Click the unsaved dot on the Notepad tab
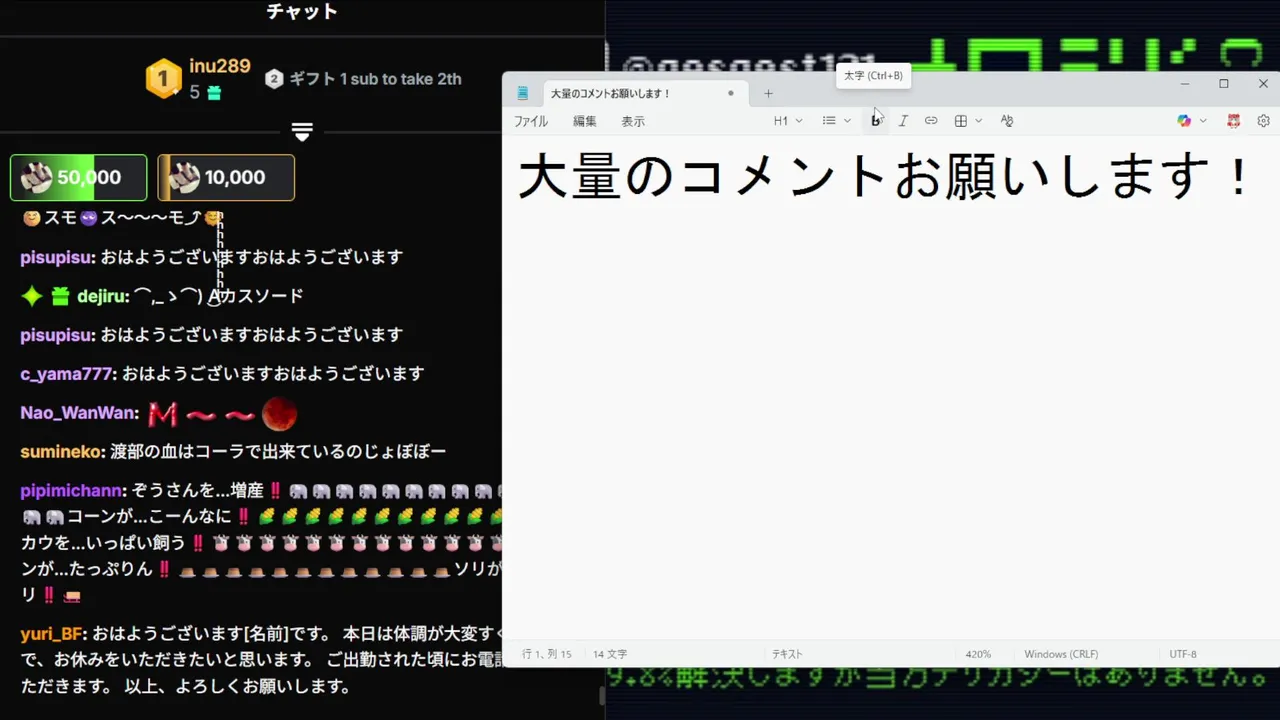Image resolution: width=1280 pixels, height=720 pixels. [x=731, y=93]
